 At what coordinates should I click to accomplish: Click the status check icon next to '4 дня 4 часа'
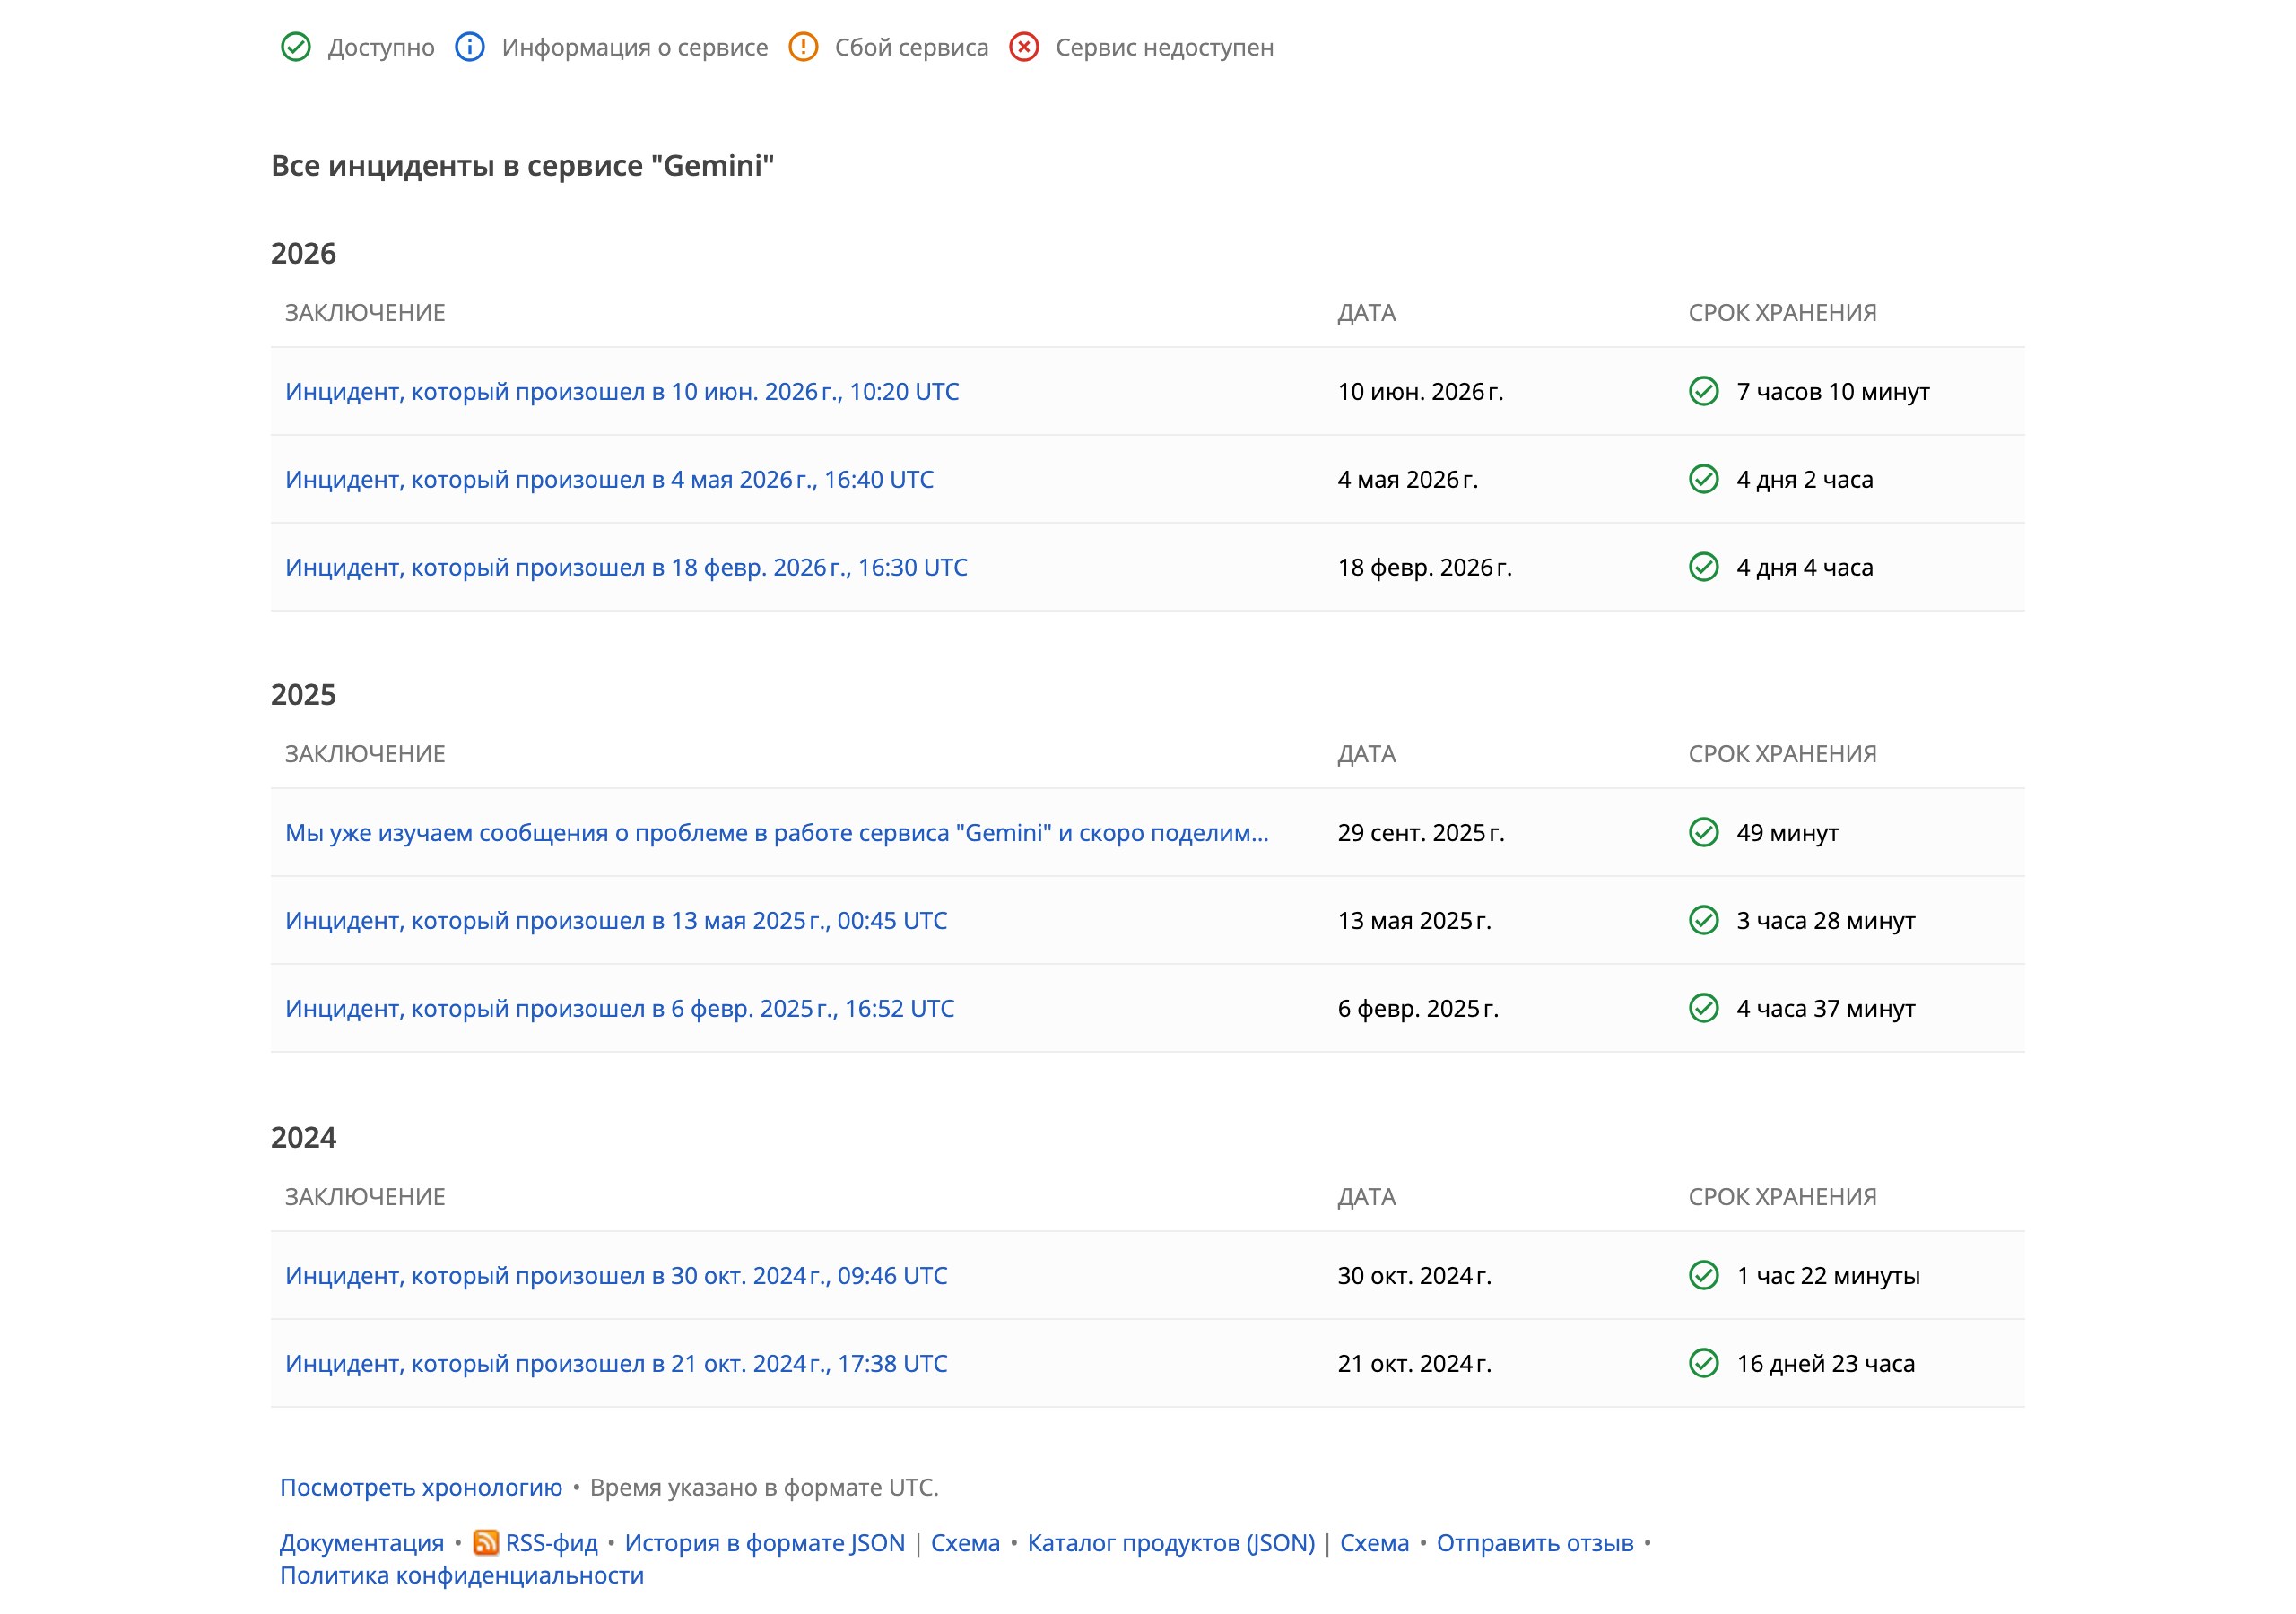point(1704,567)
